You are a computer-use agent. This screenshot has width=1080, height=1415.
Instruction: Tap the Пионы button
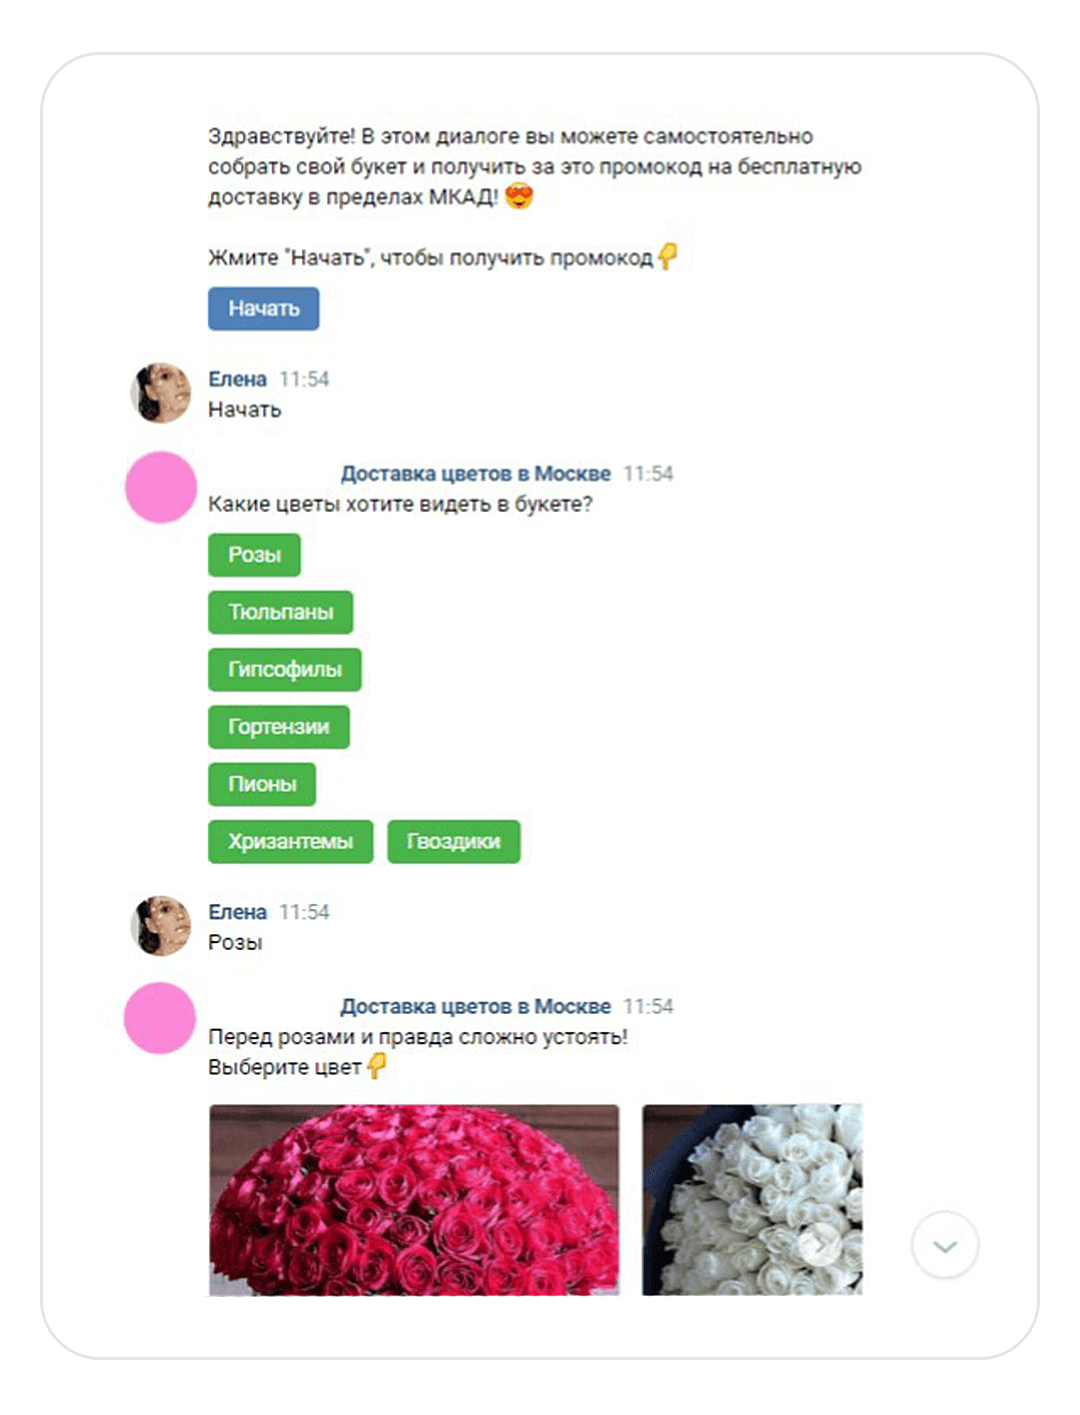pos(262,784)
